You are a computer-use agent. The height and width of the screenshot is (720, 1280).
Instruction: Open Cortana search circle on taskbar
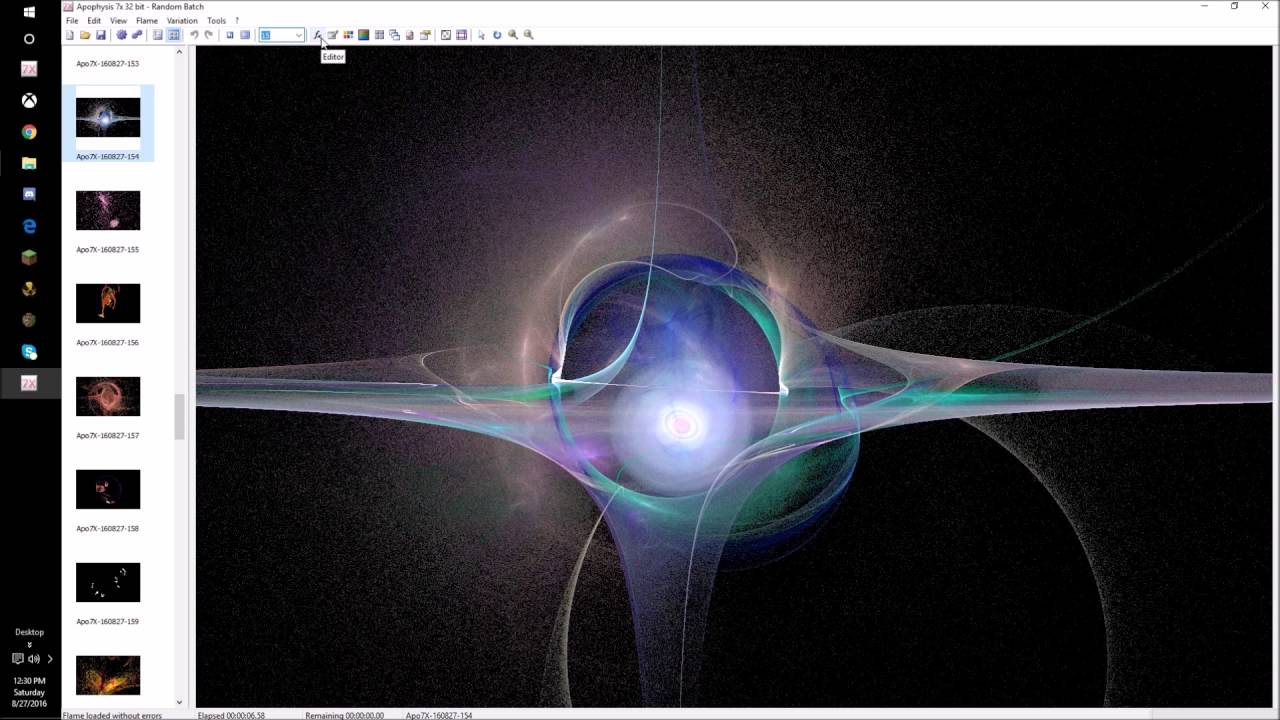29,39
